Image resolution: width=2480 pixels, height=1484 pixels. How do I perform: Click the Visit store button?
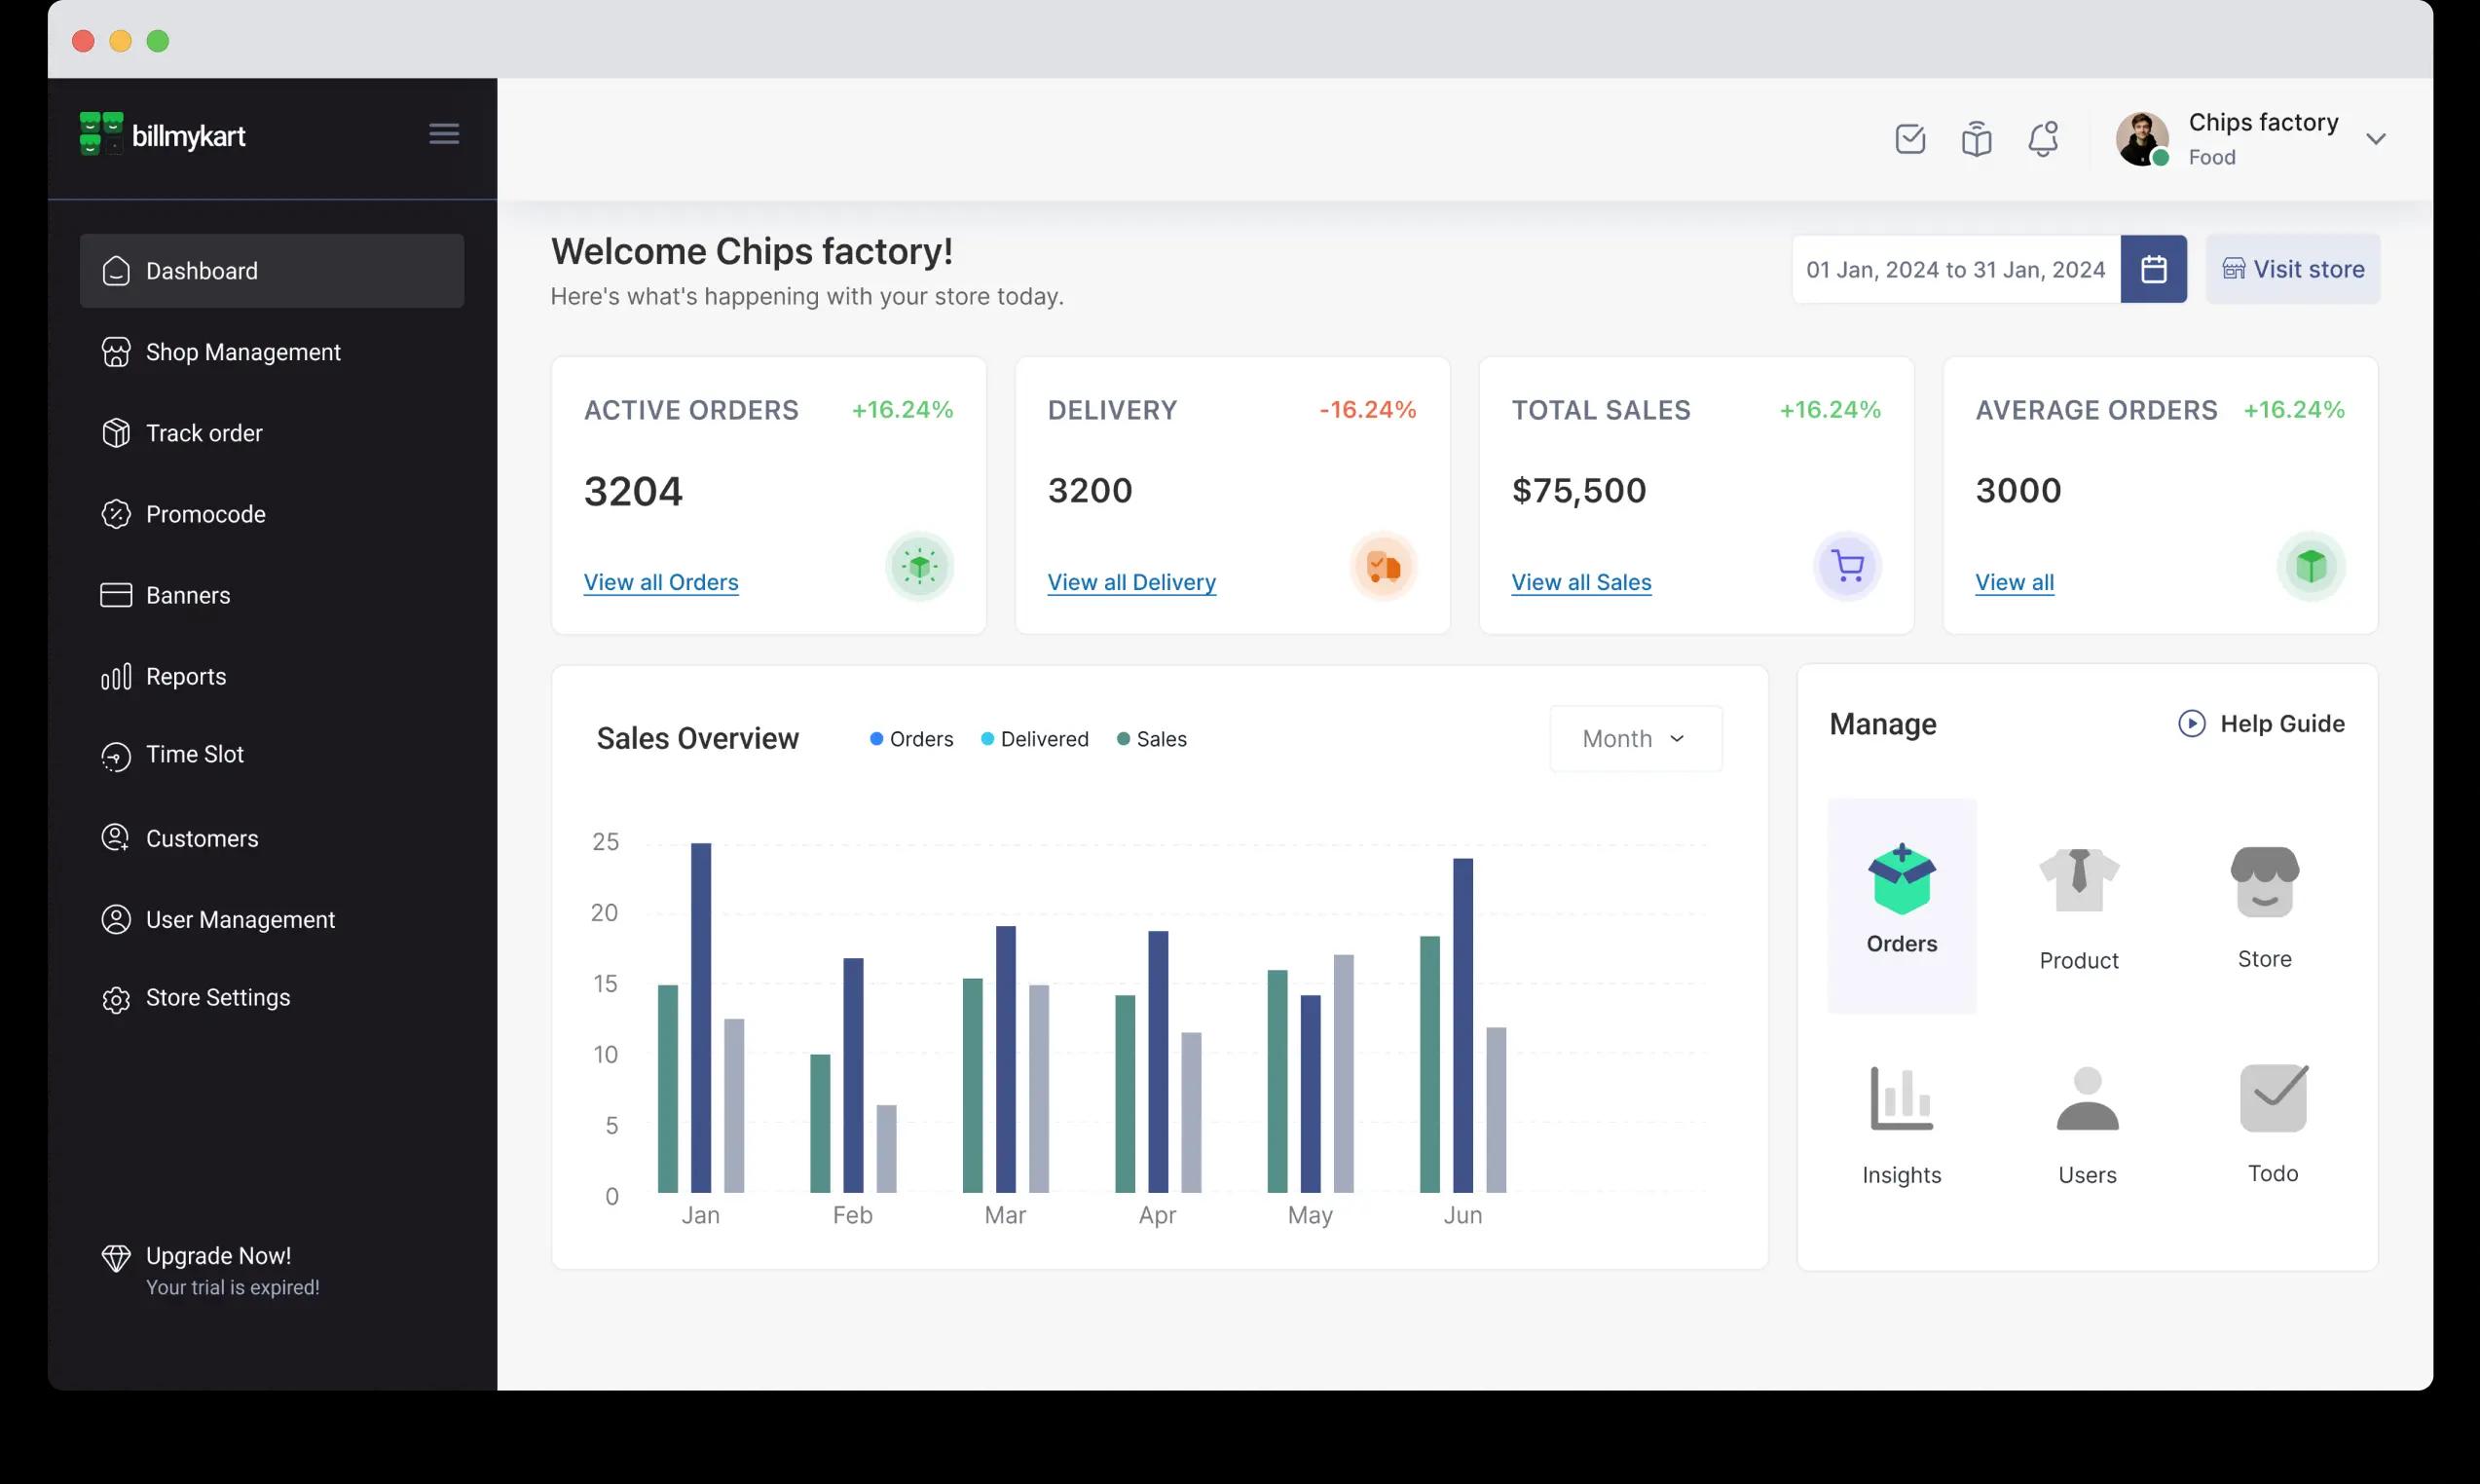point(2292,269)
